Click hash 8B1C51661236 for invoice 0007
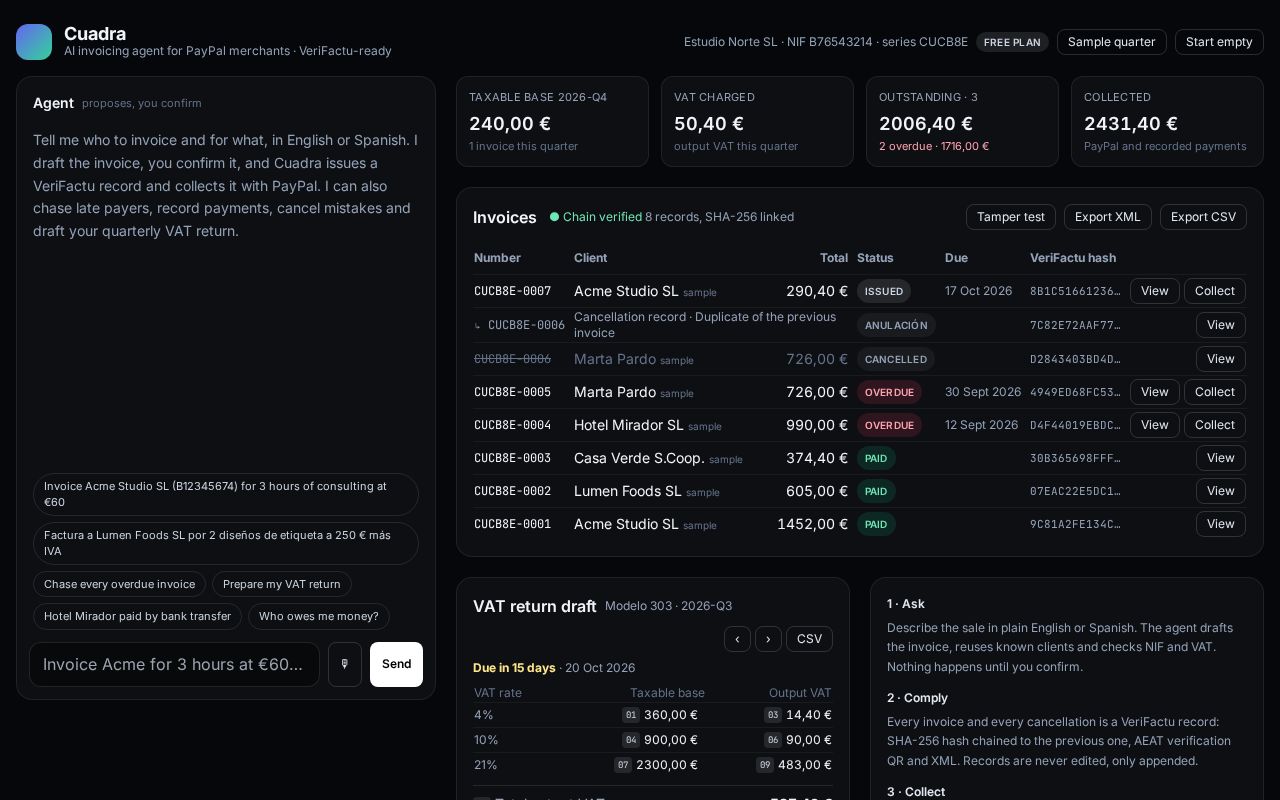The width and height of the screenshot is (1280, 800). point(1075,291)
